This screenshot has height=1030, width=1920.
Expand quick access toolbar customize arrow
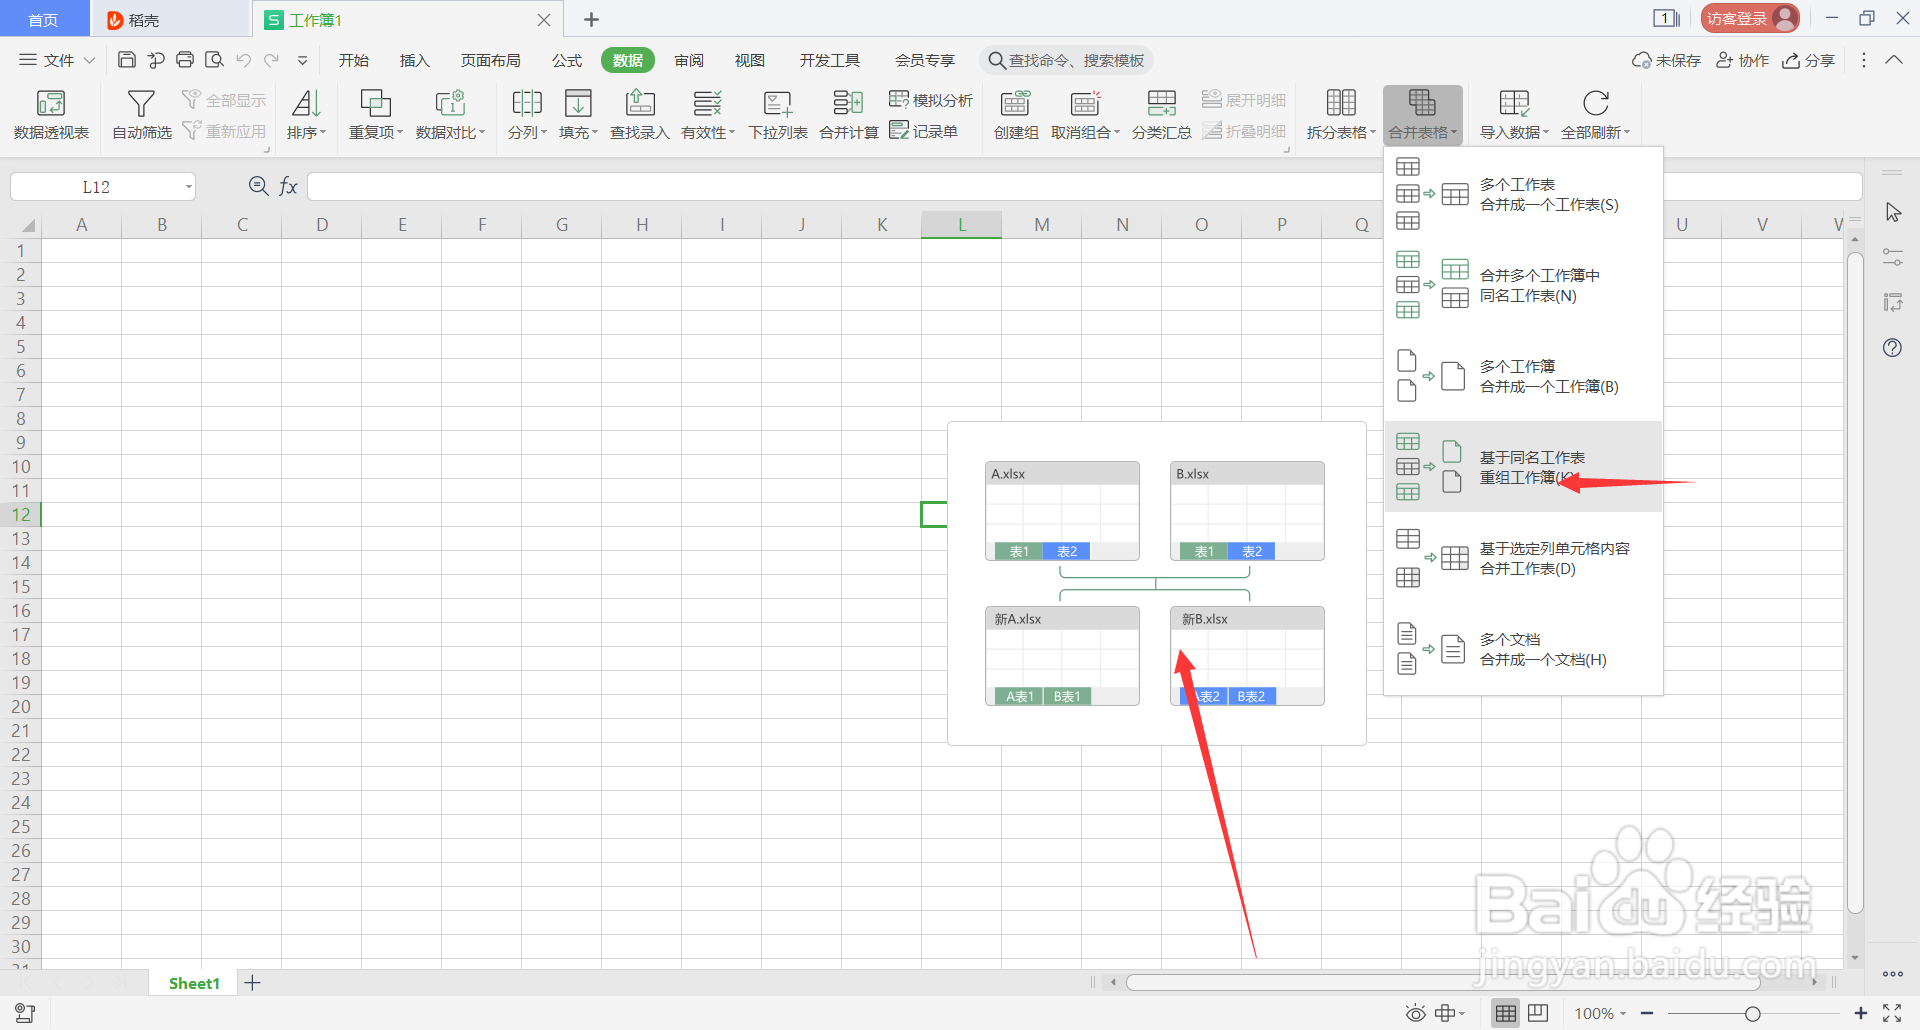coord(302,60)
